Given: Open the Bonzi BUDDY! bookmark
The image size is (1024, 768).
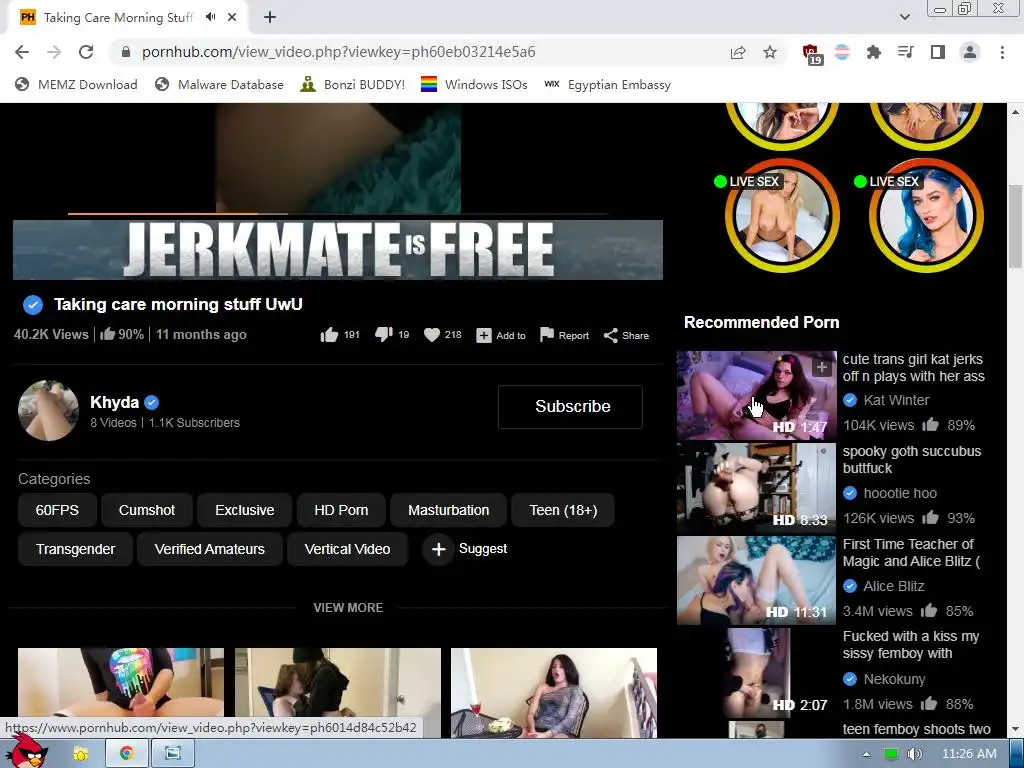Looking at the screenshot, I should pyautogui.click(x=353, y=84).
